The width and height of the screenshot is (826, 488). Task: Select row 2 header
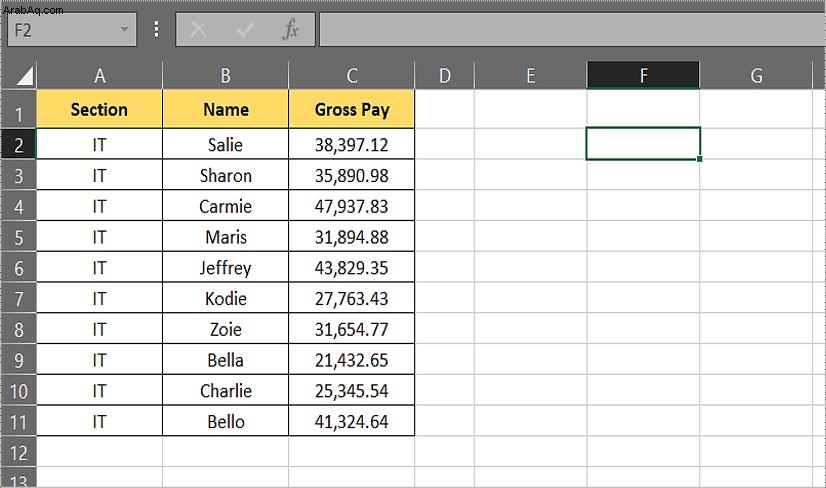pos(18,144)
